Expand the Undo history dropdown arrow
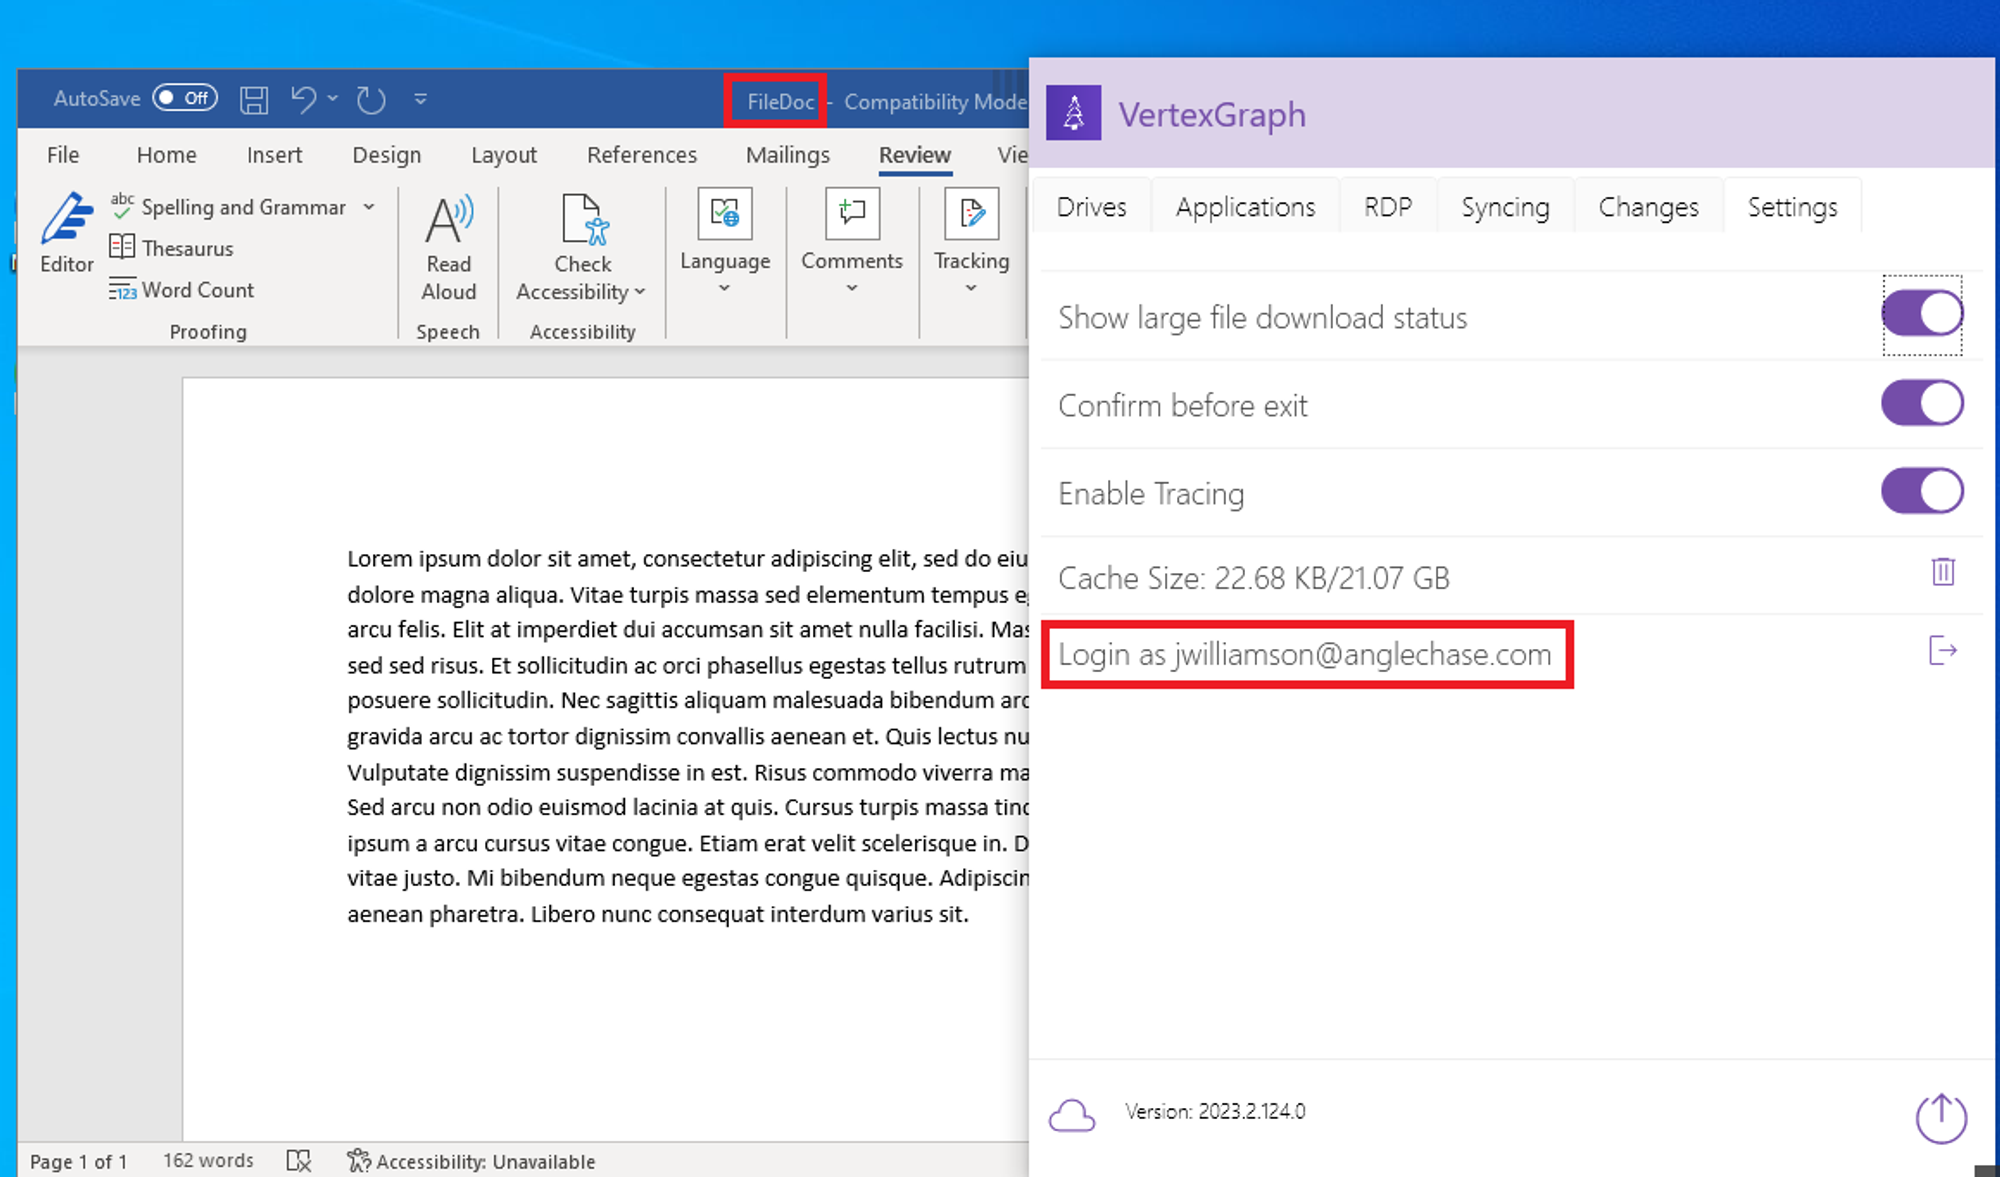Image resolution: width=2000 pixels, height=1177 pixels. tap(333, 98)
